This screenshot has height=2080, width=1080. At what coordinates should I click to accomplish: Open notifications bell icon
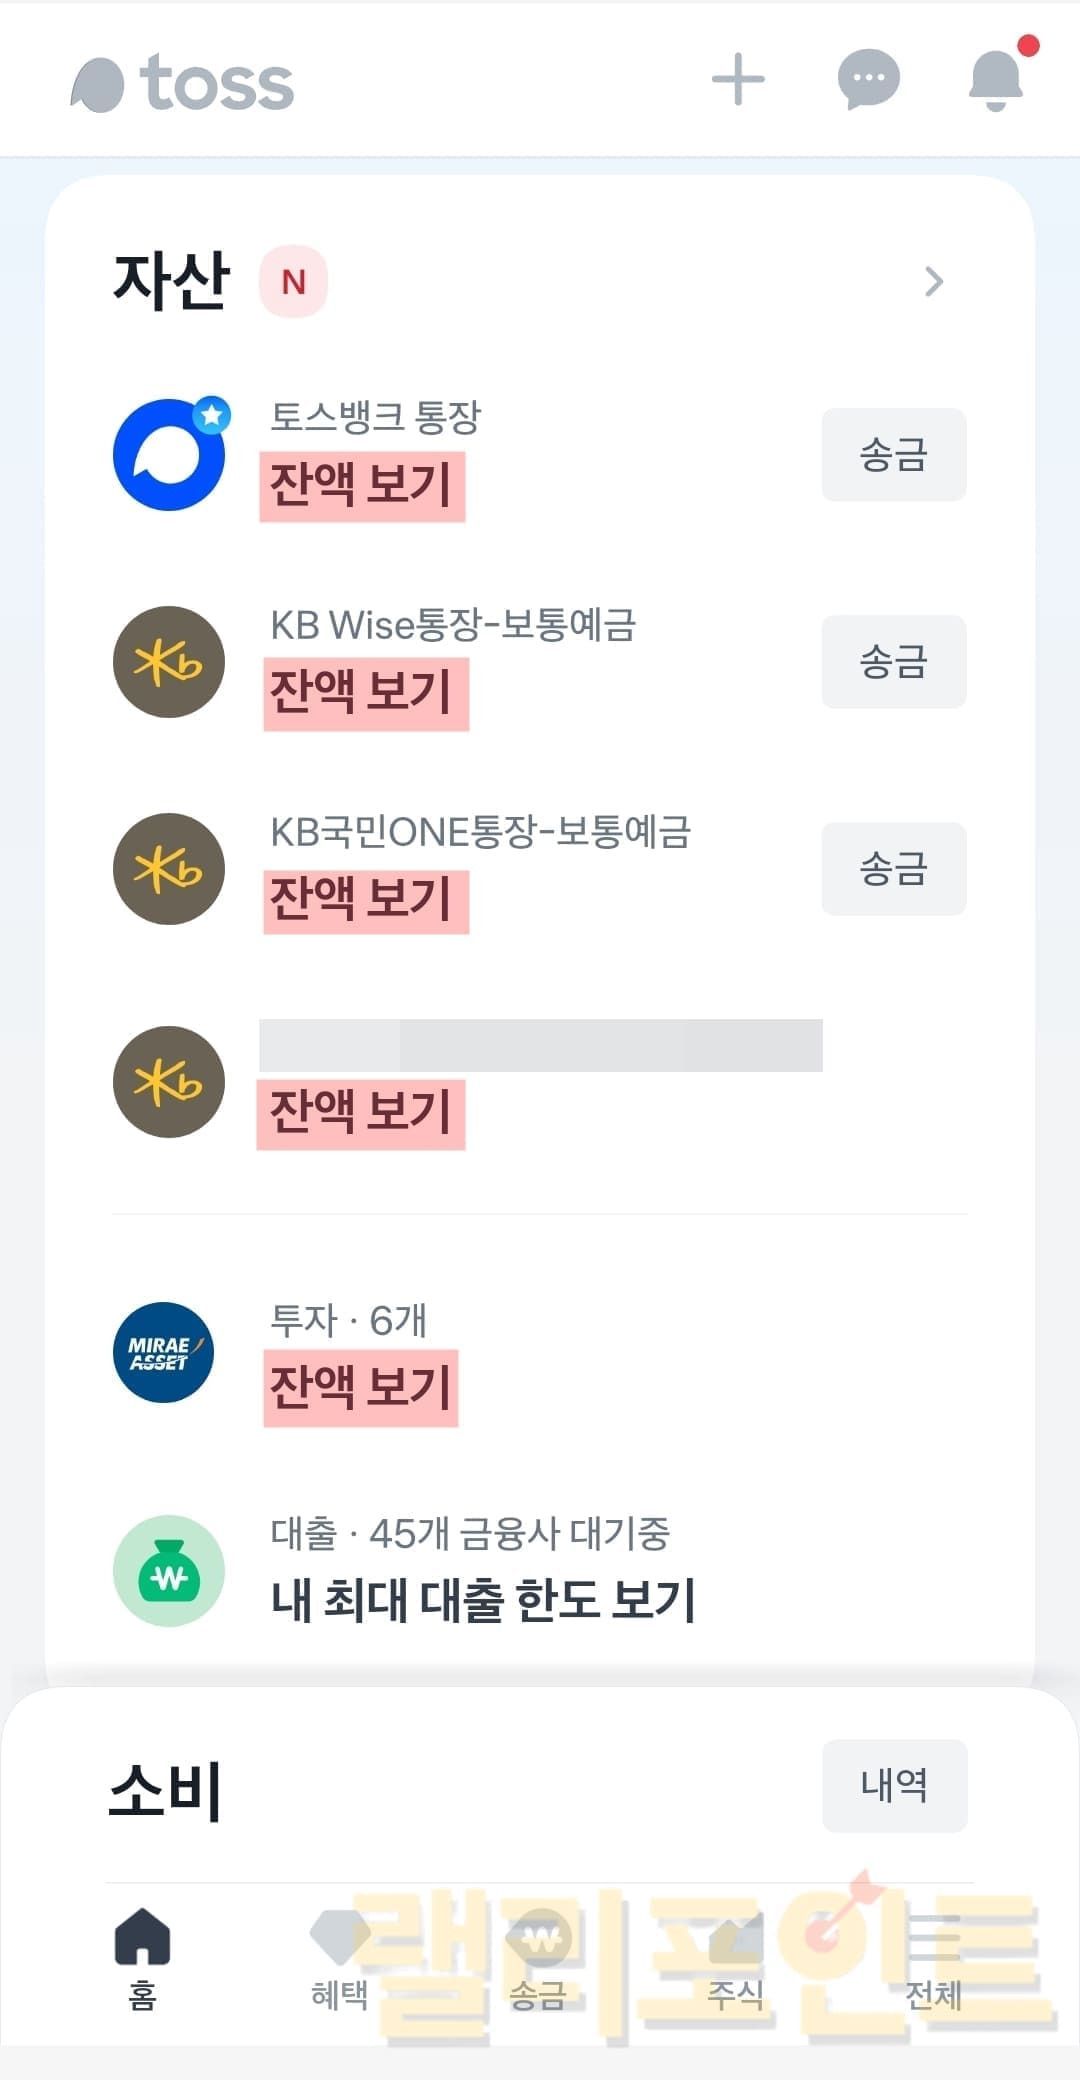coord(996,79)
